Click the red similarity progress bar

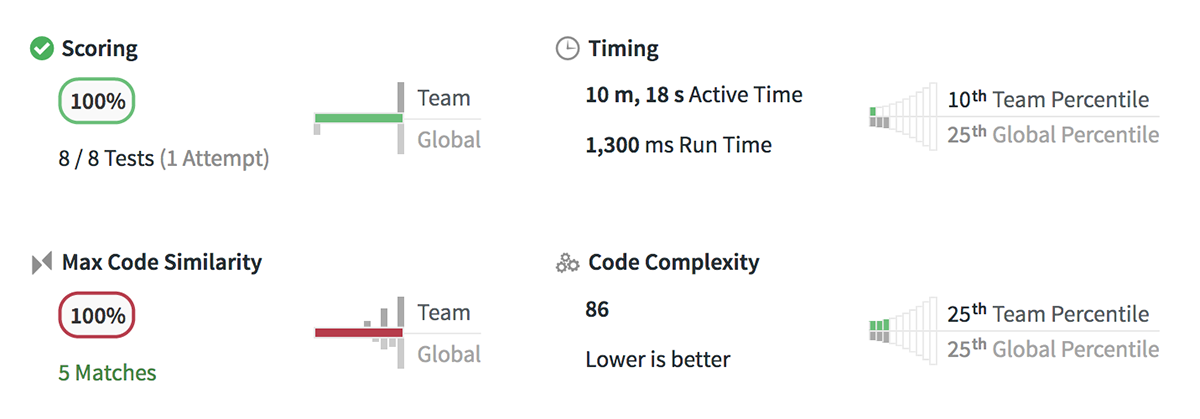[358, 332]
